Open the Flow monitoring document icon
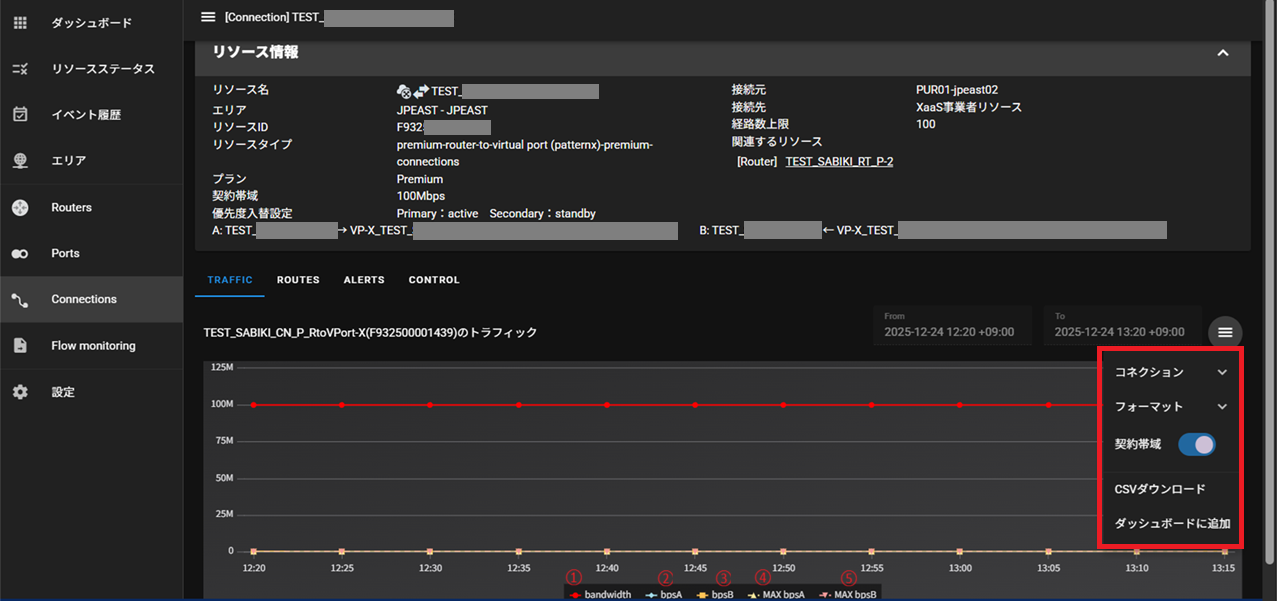Screen dimensions: 1277x601 20,346
